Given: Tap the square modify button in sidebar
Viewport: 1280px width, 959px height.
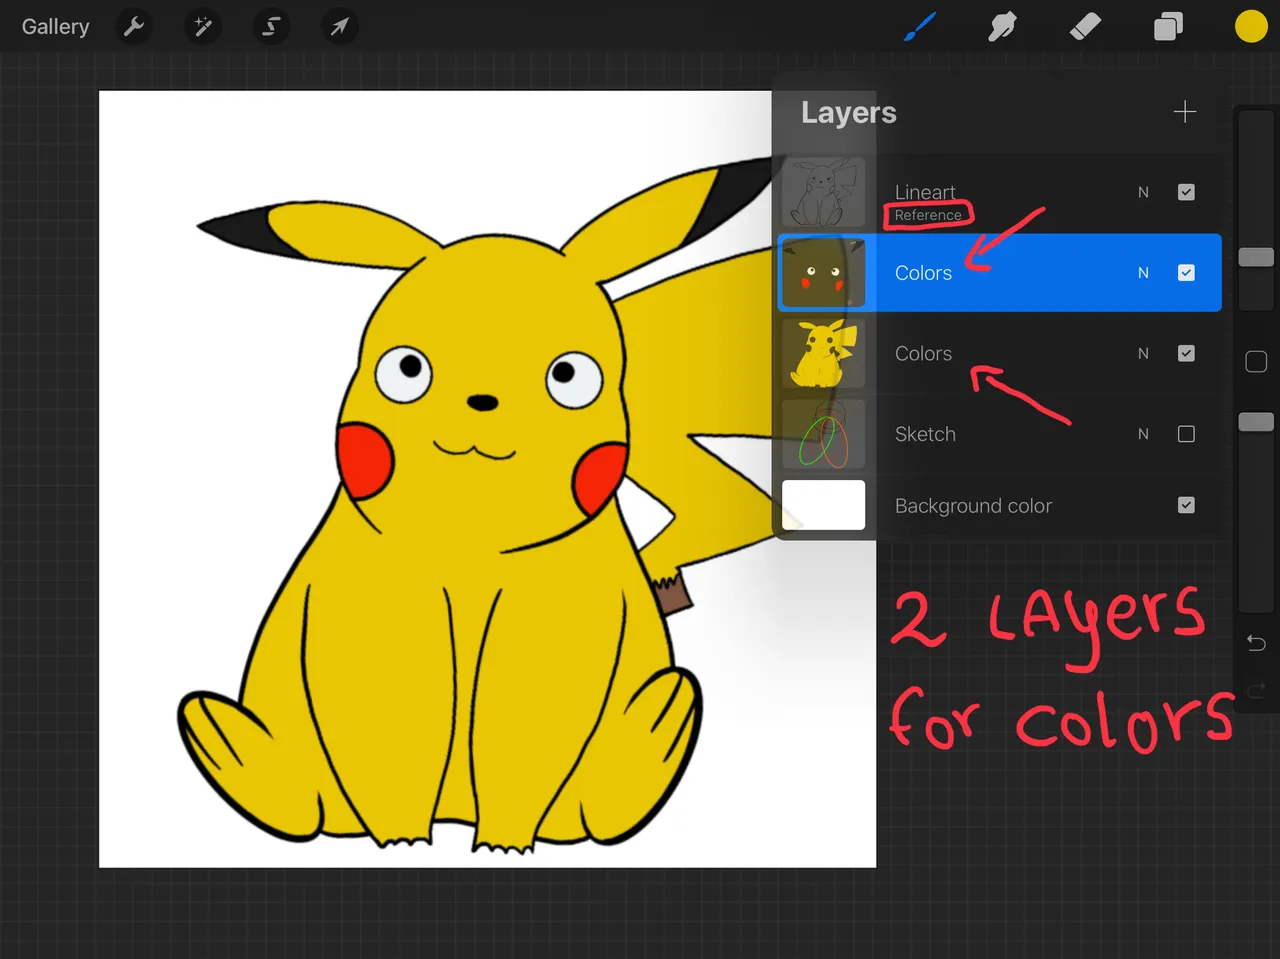Looking at the screenshot, I should pyautogui.click(x=1256, y=361).
